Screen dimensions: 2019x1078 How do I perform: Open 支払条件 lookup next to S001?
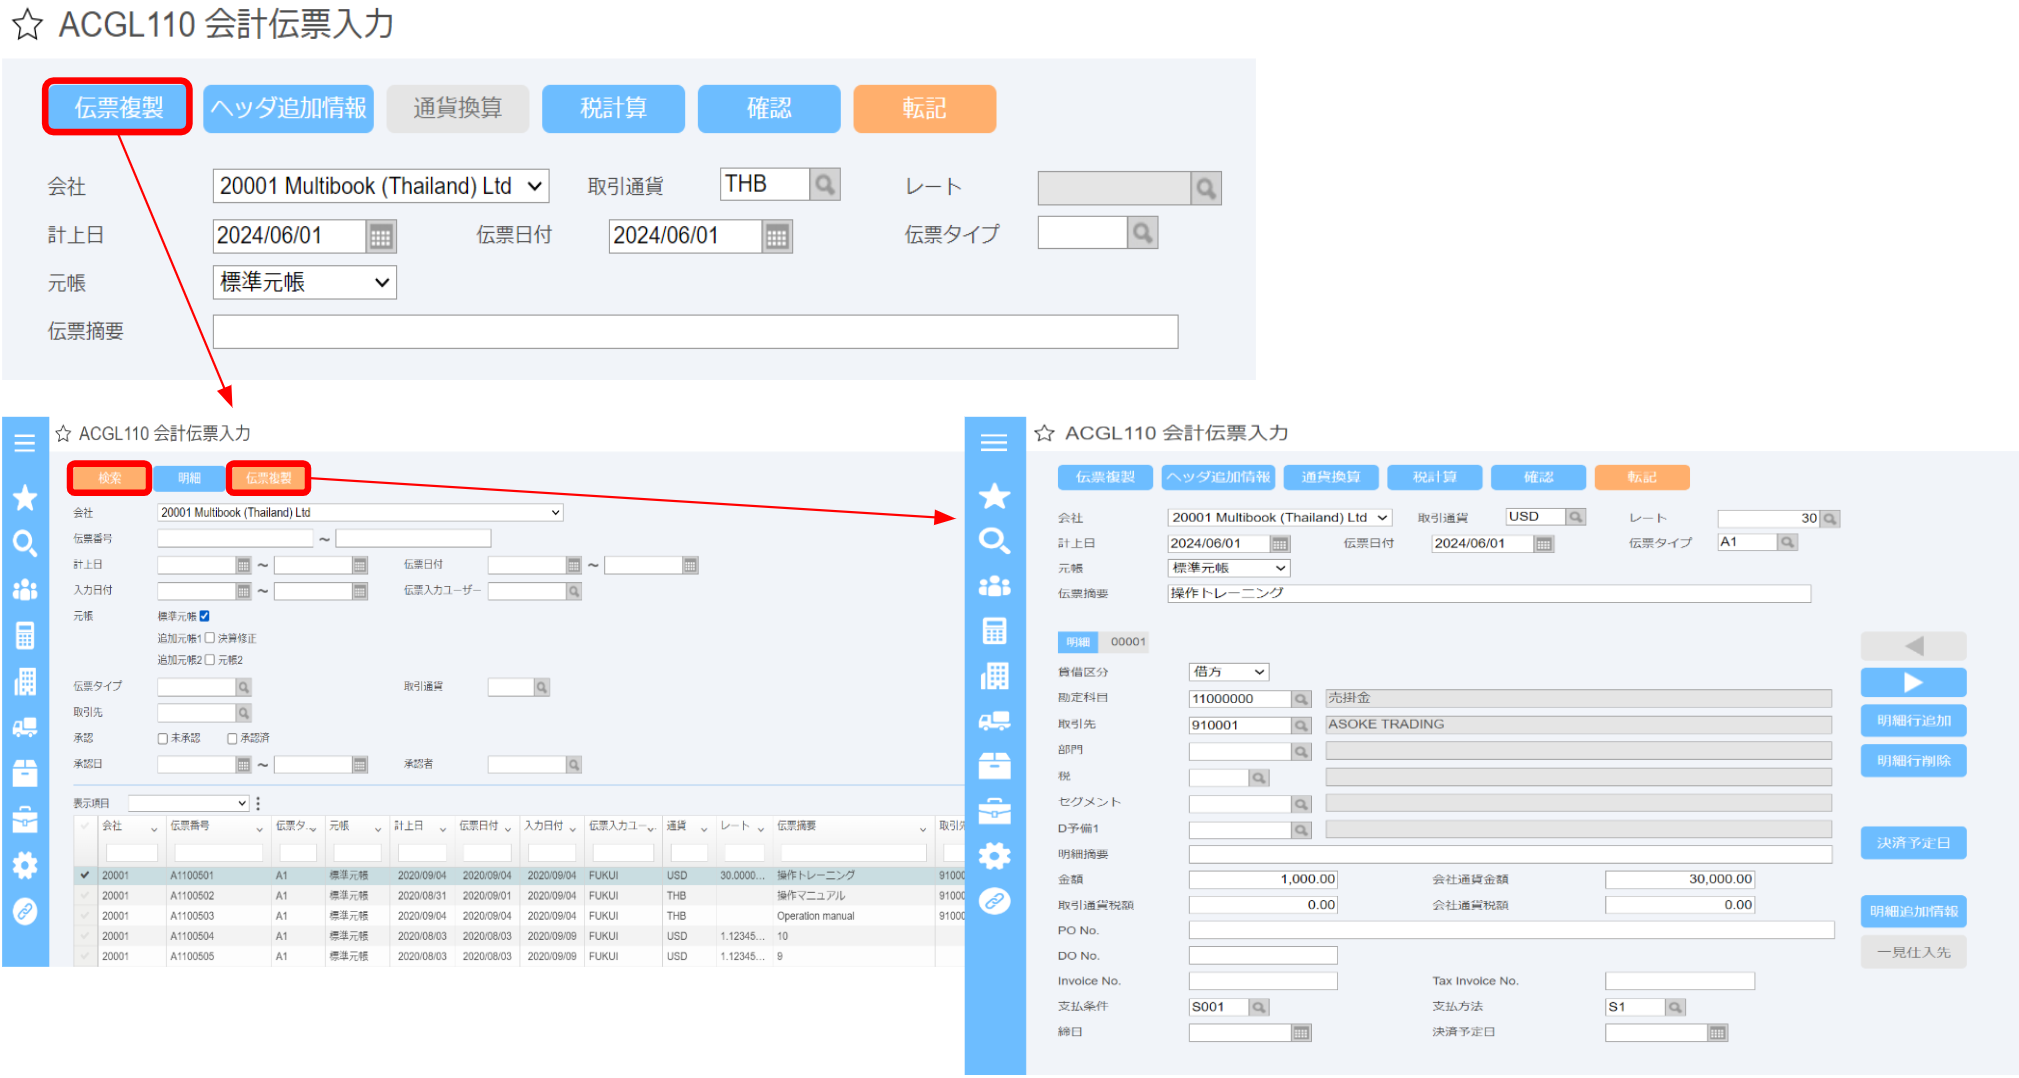[1258, 1007]
